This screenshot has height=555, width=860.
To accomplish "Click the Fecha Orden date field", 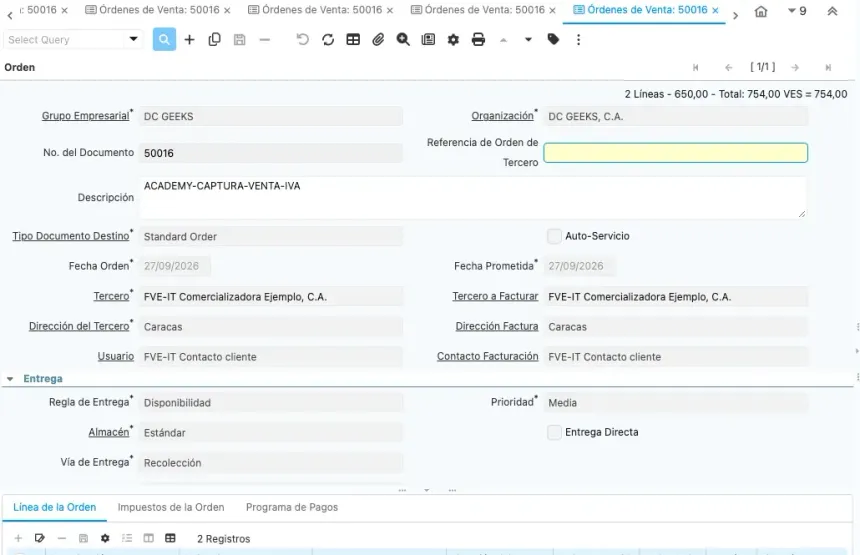I will pos(175,266).
